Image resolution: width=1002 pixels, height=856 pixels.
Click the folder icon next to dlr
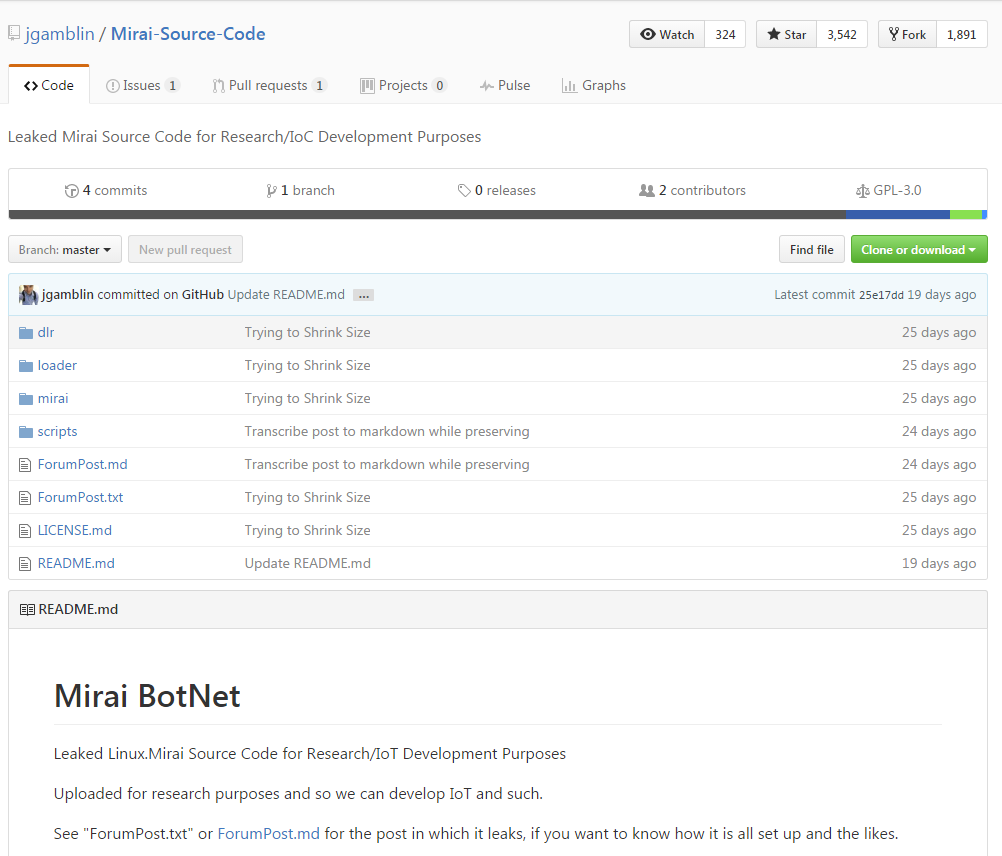(26, 332)
